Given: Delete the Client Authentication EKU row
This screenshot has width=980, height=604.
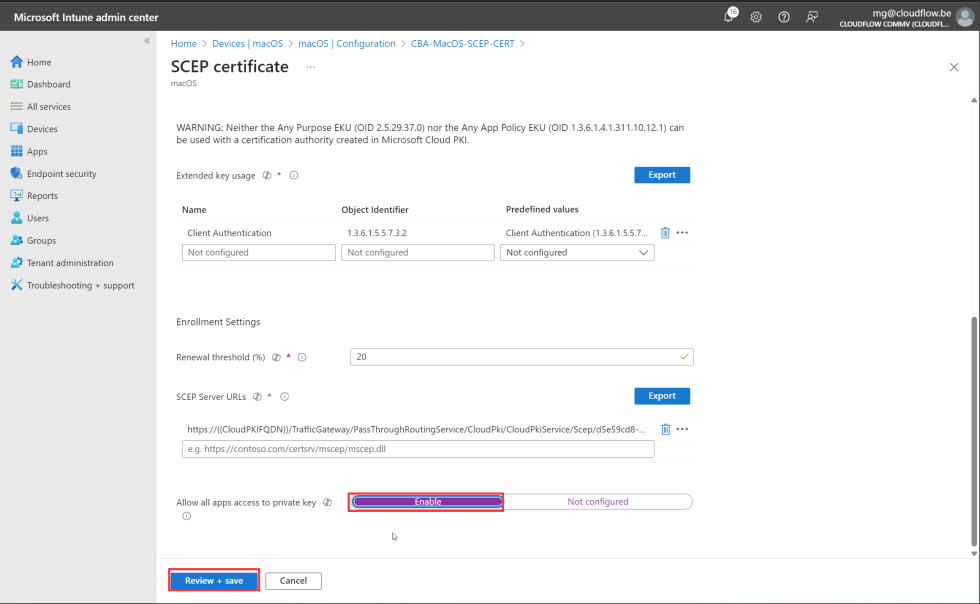Looking at the screenshot, I should coord(665,232).
